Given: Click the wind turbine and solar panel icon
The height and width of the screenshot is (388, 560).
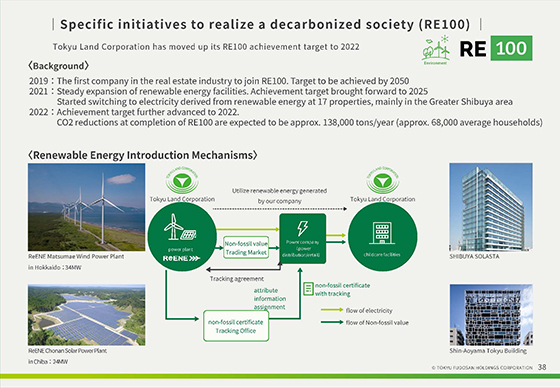Looking at the screenshot, I should point(180,227).
